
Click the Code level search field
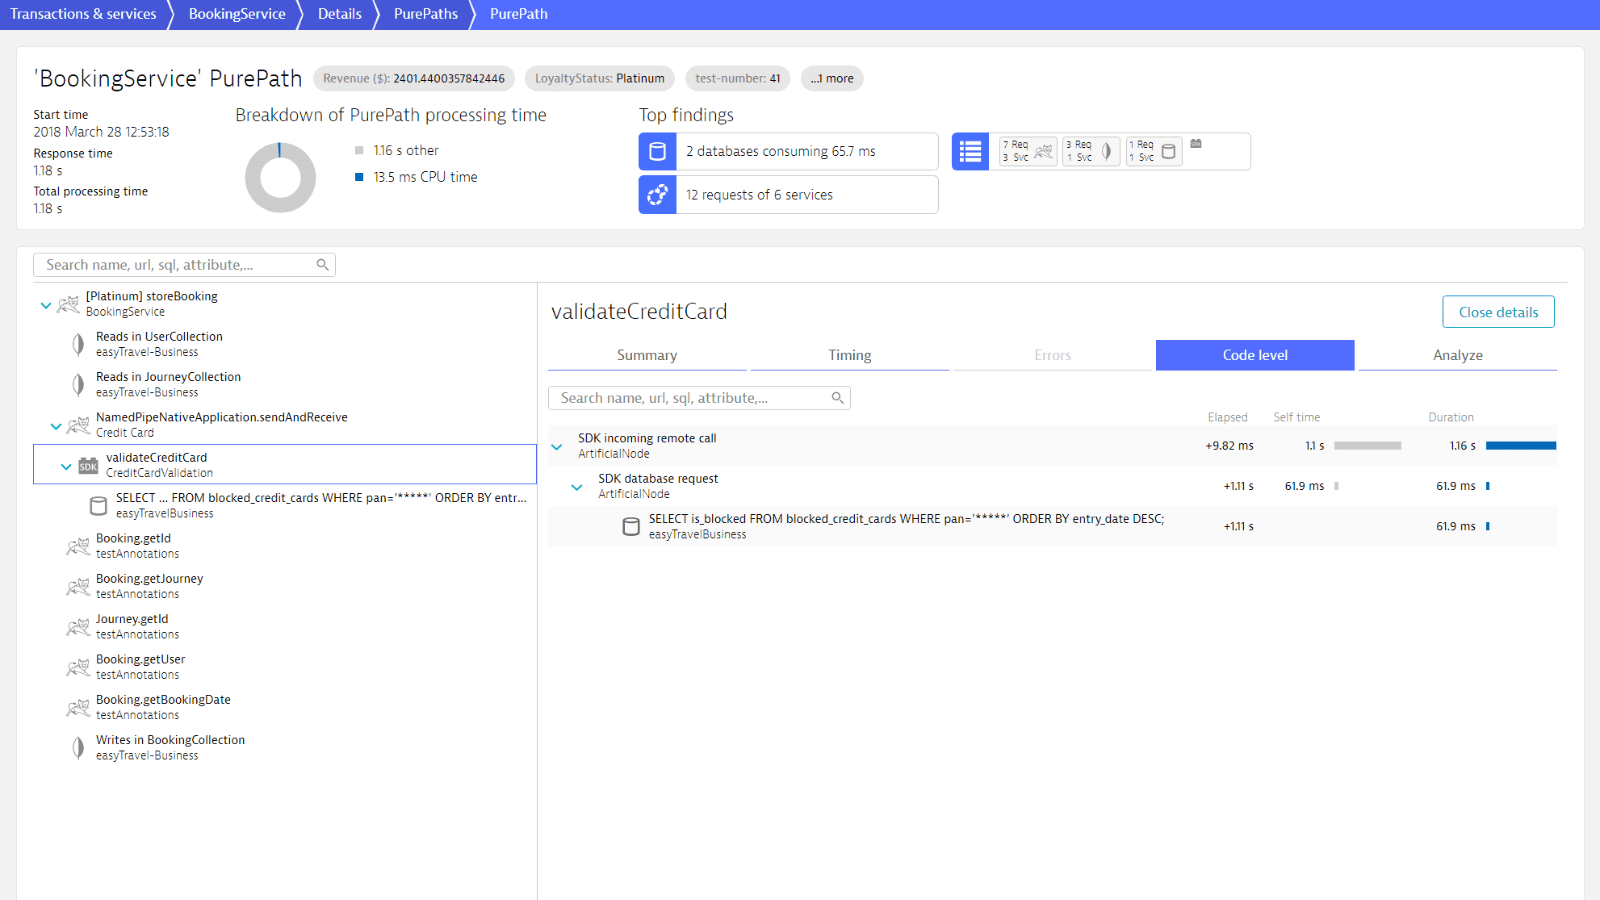[x=699, y=398]
